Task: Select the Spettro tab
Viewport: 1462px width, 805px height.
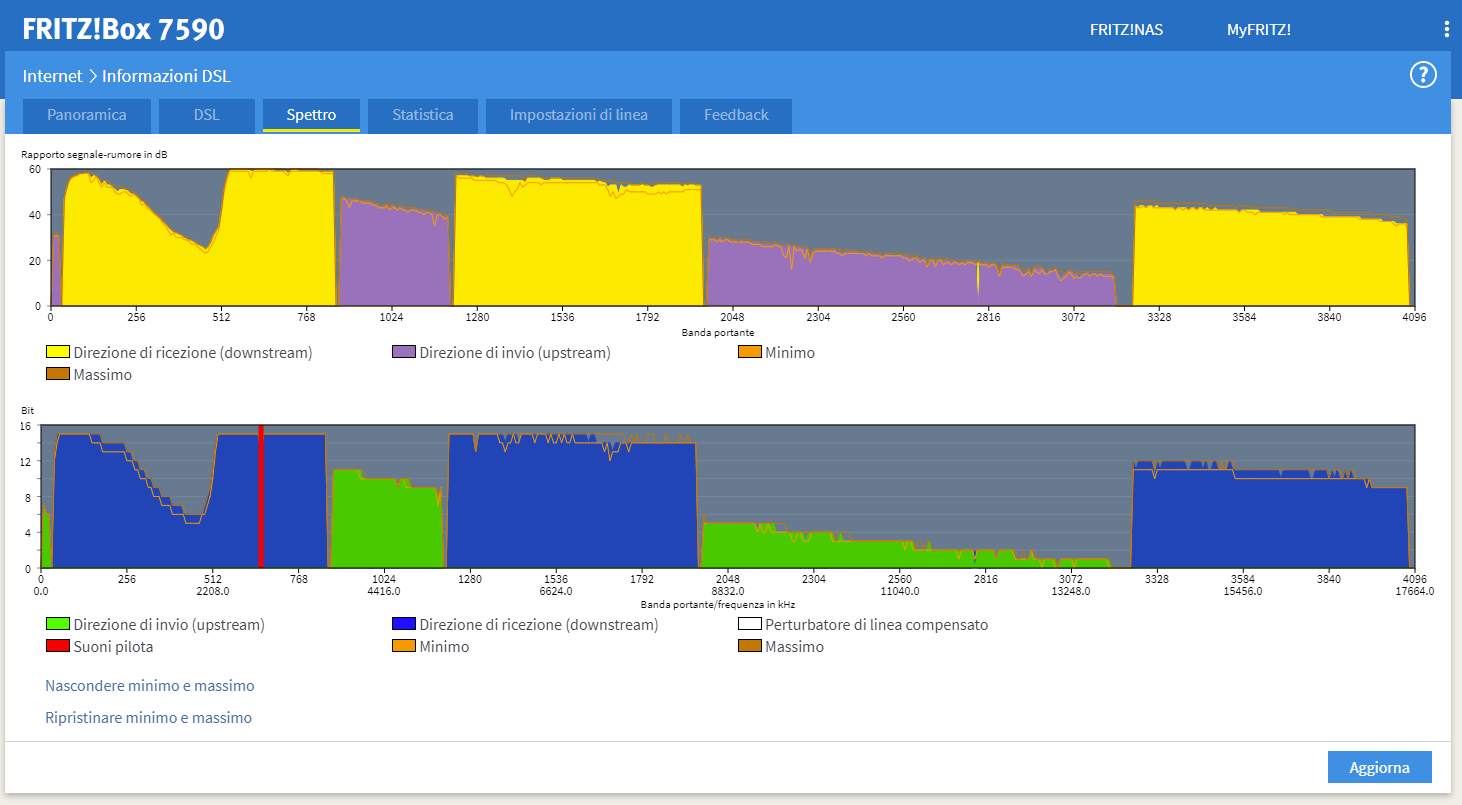Action: coord(311,115)
